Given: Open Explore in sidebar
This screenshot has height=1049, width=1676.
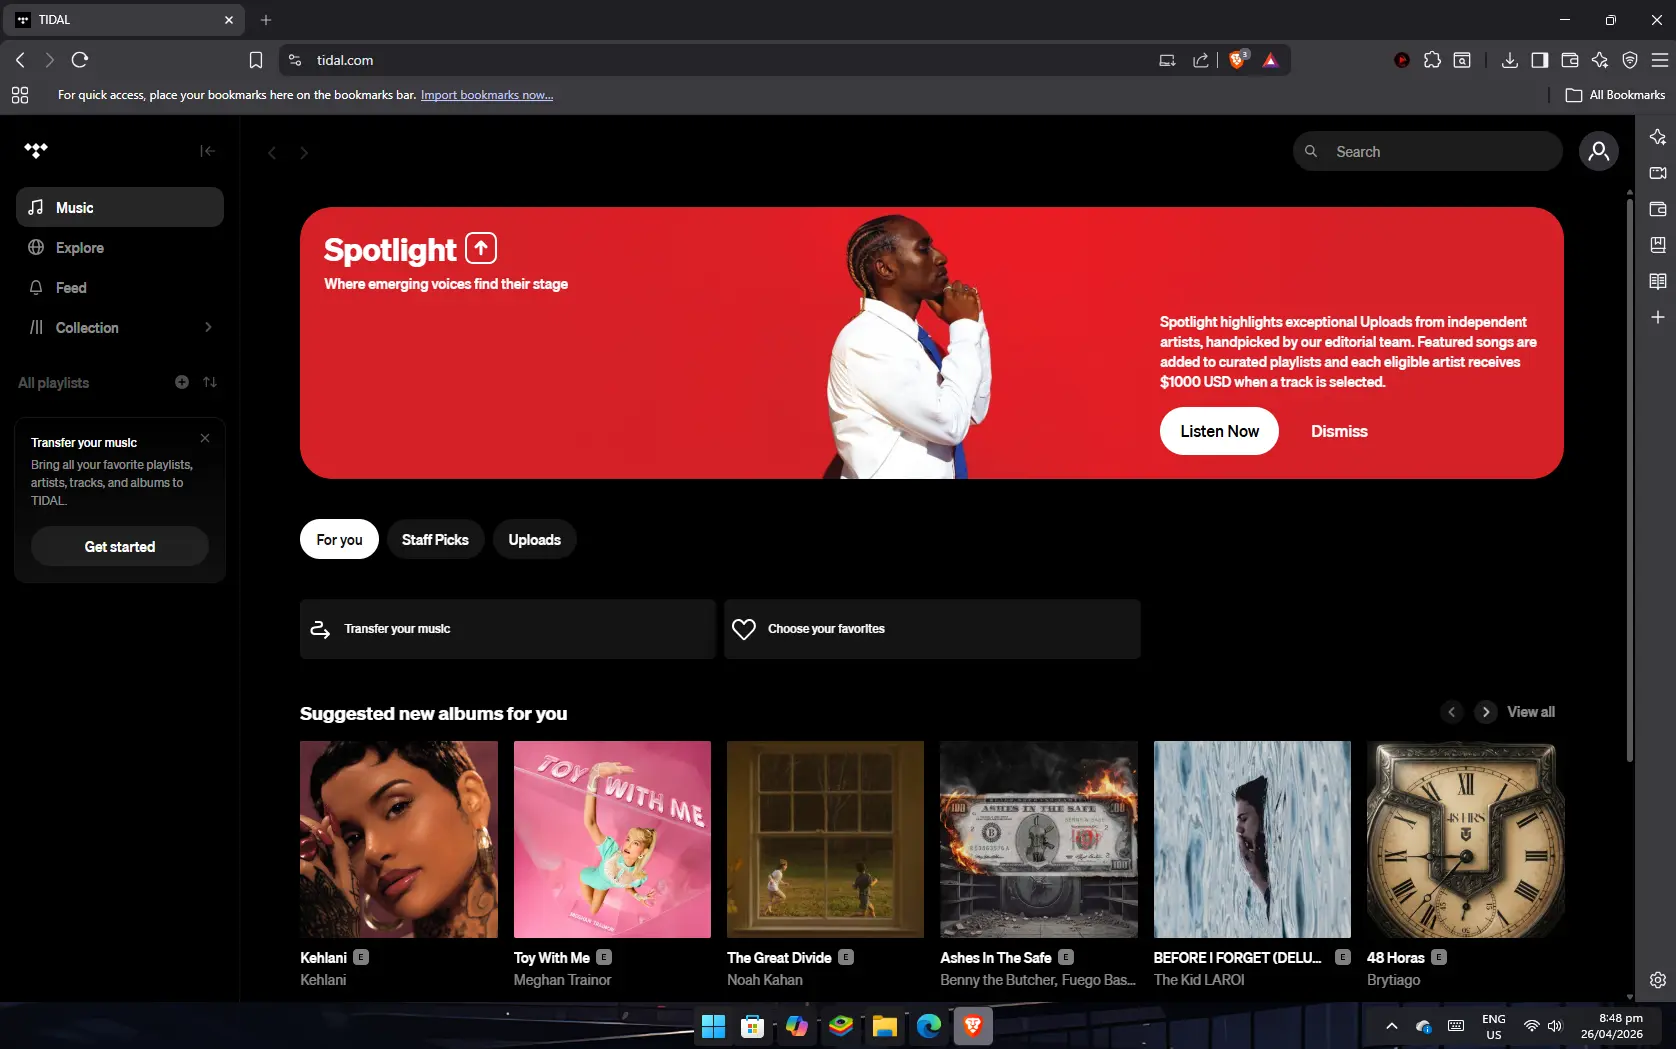Looking at the screenshot, I should pyautogui.click(x=120, y=247).
